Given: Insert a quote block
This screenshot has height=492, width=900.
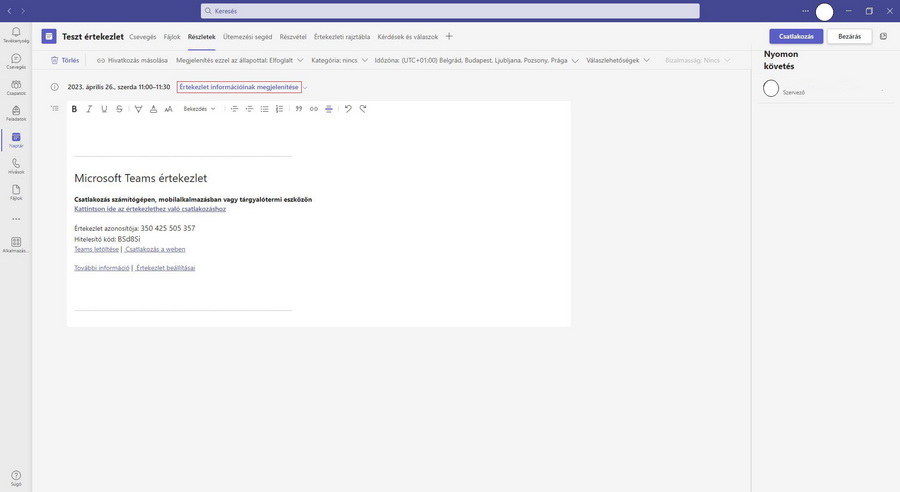Looking at the screenshot, I should click(298, 109).
